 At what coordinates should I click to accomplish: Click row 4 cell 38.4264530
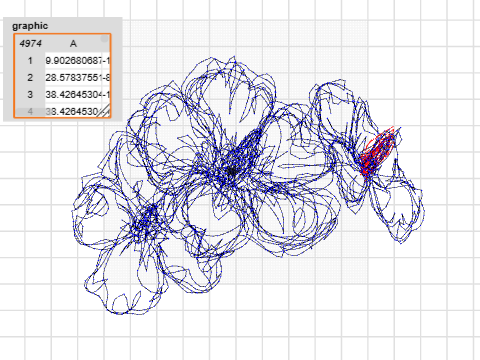click(73, 111)
